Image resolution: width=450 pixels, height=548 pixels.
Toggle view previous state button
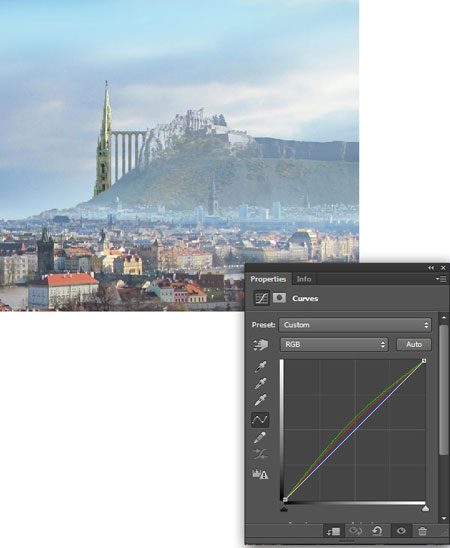(355, 531)
